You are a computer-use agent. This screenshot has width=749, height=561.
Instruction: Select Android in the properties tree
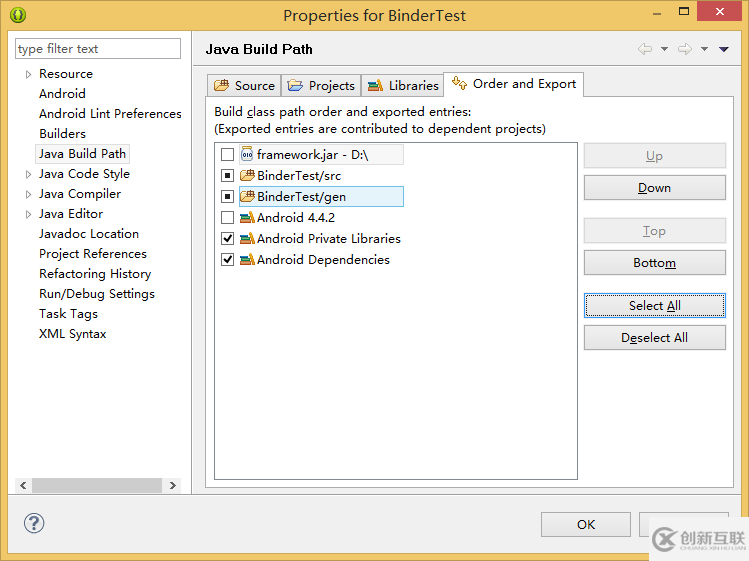pyautogui.click(x=62, y=94)
